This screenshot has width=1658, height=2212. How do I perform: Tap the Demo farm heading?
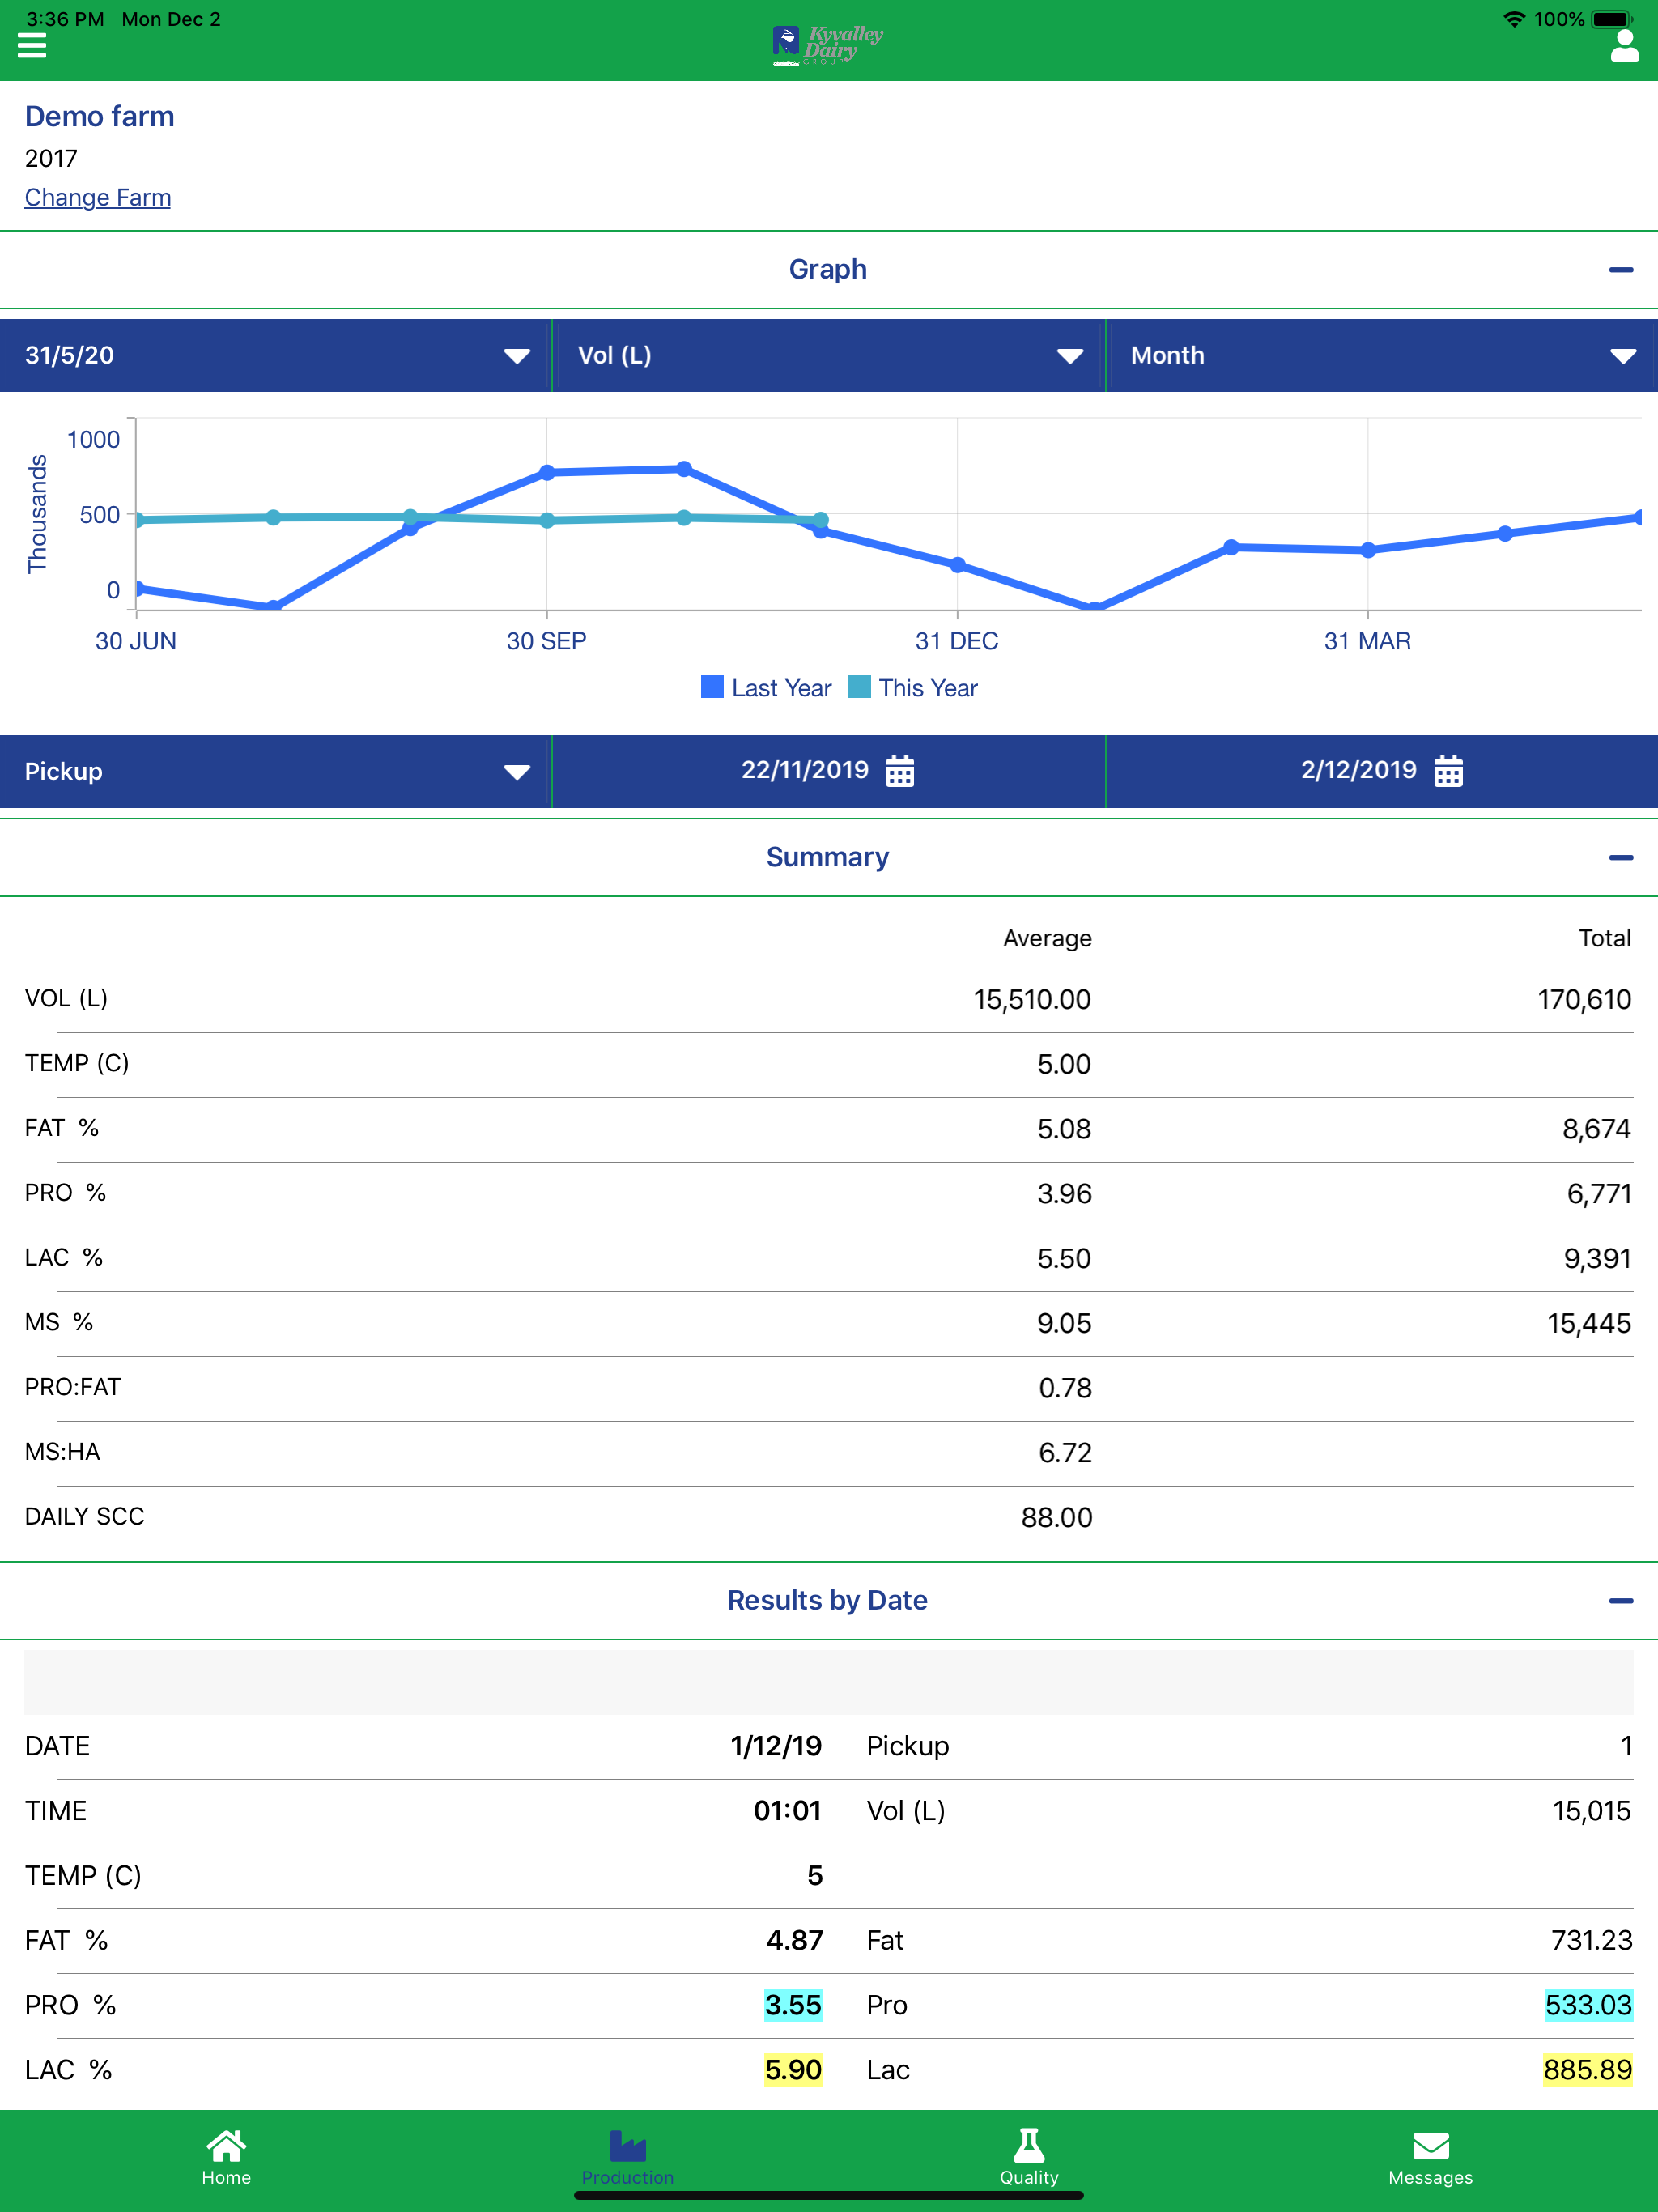tap(100, 117)
